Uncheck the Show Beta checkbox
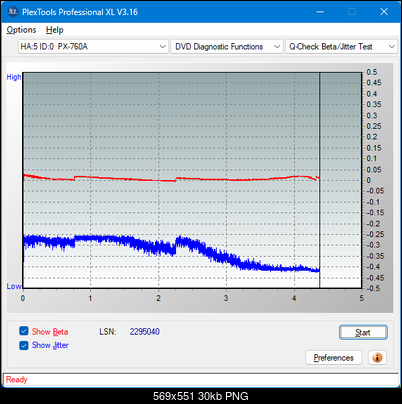Viewport: 402px width, 404px height. pos(24,331)
